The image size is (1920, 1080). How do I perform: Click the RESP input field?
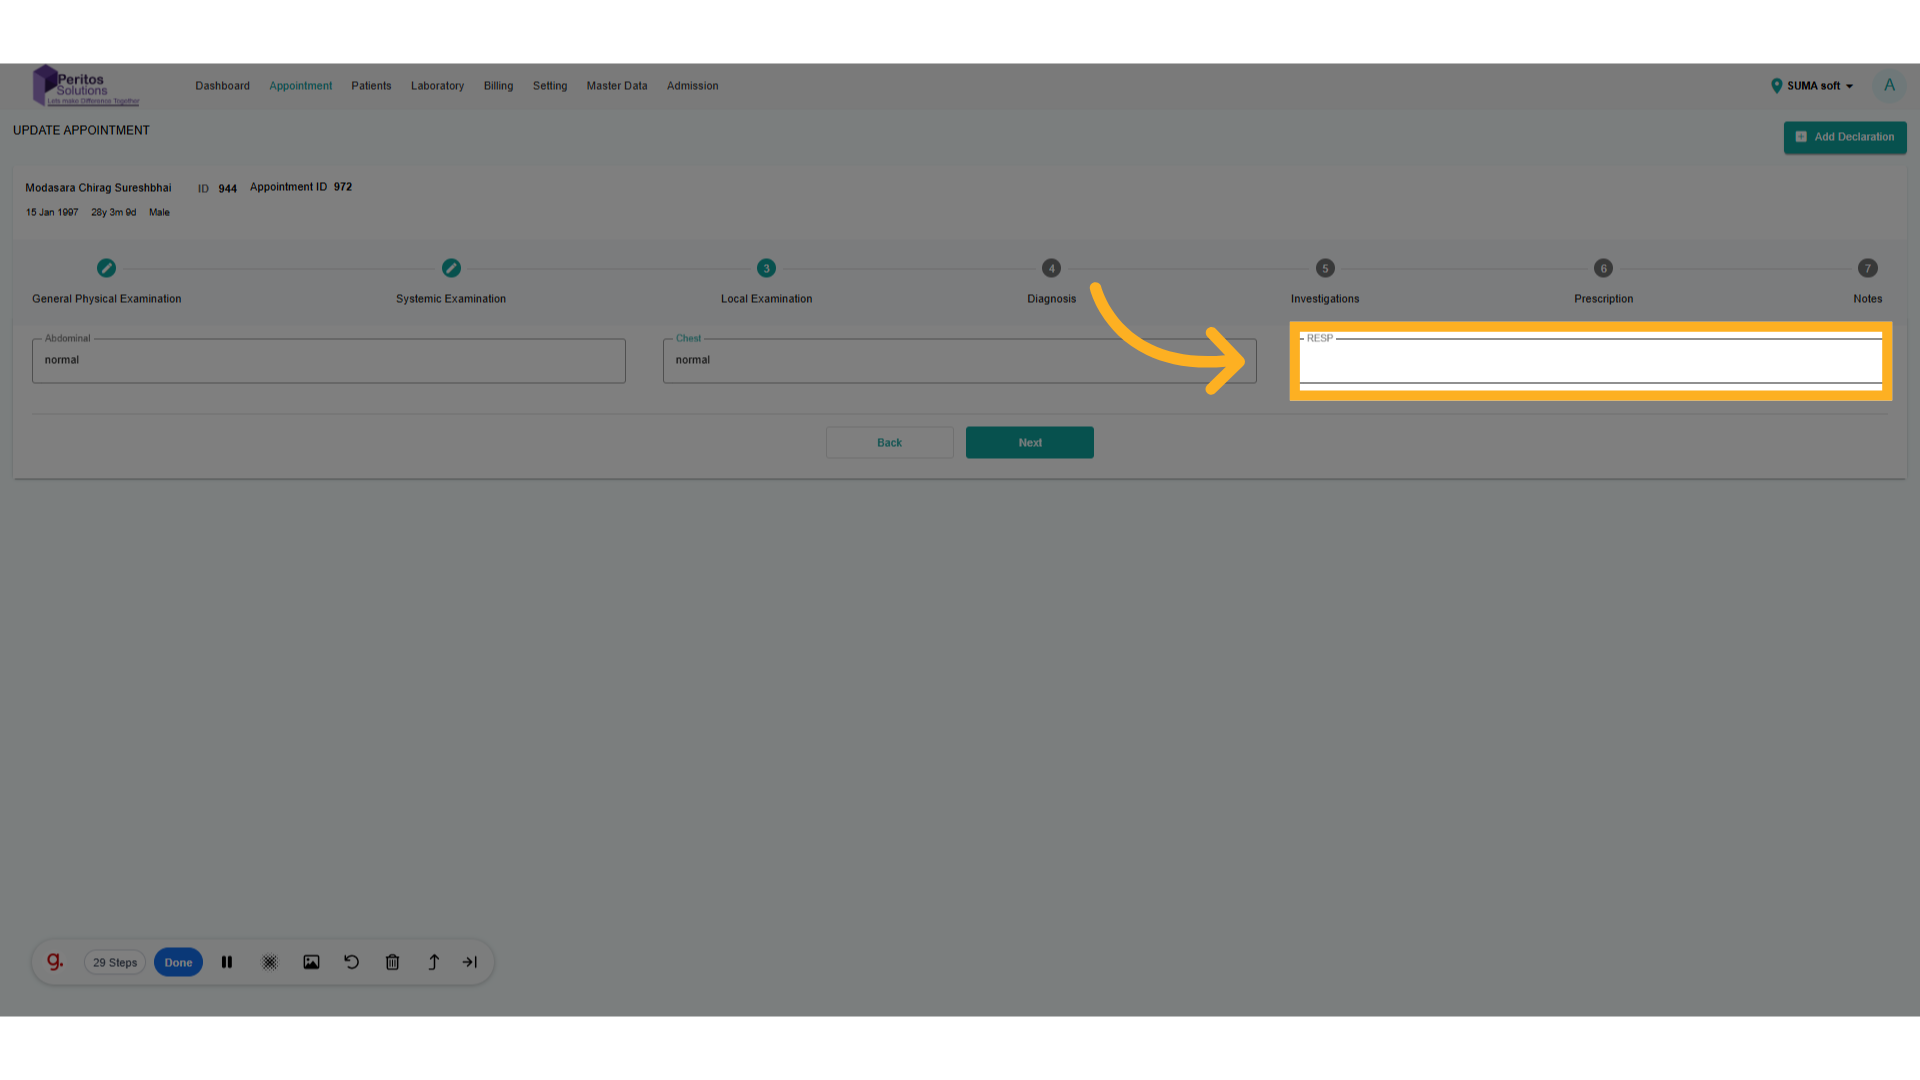coord(1590,362)
